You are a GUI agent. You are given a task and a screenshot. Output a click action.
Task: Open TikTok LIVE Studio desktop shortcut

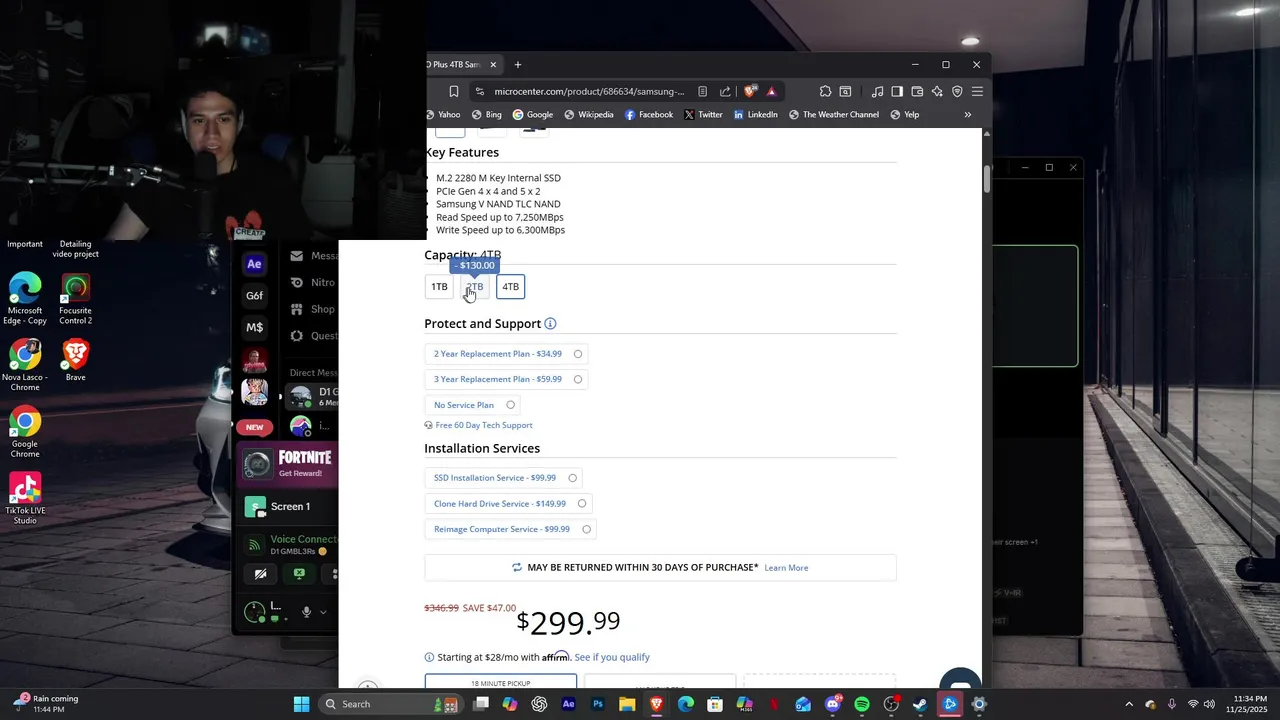coord(25,498)
